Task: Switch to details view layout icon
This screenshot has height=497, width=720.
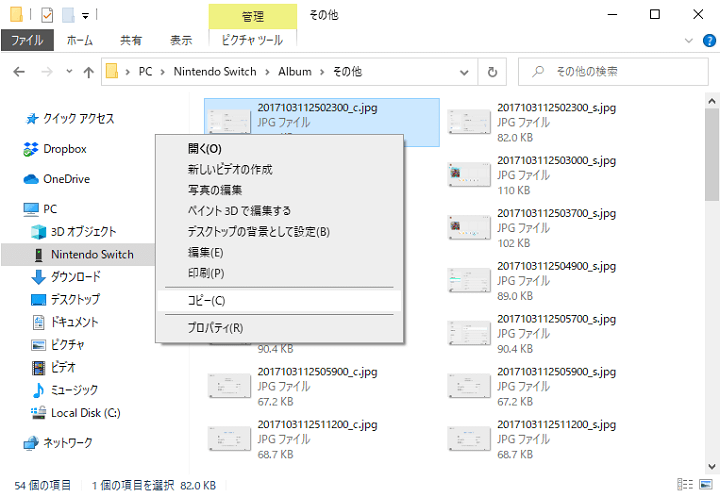Action: click(685, 484)
